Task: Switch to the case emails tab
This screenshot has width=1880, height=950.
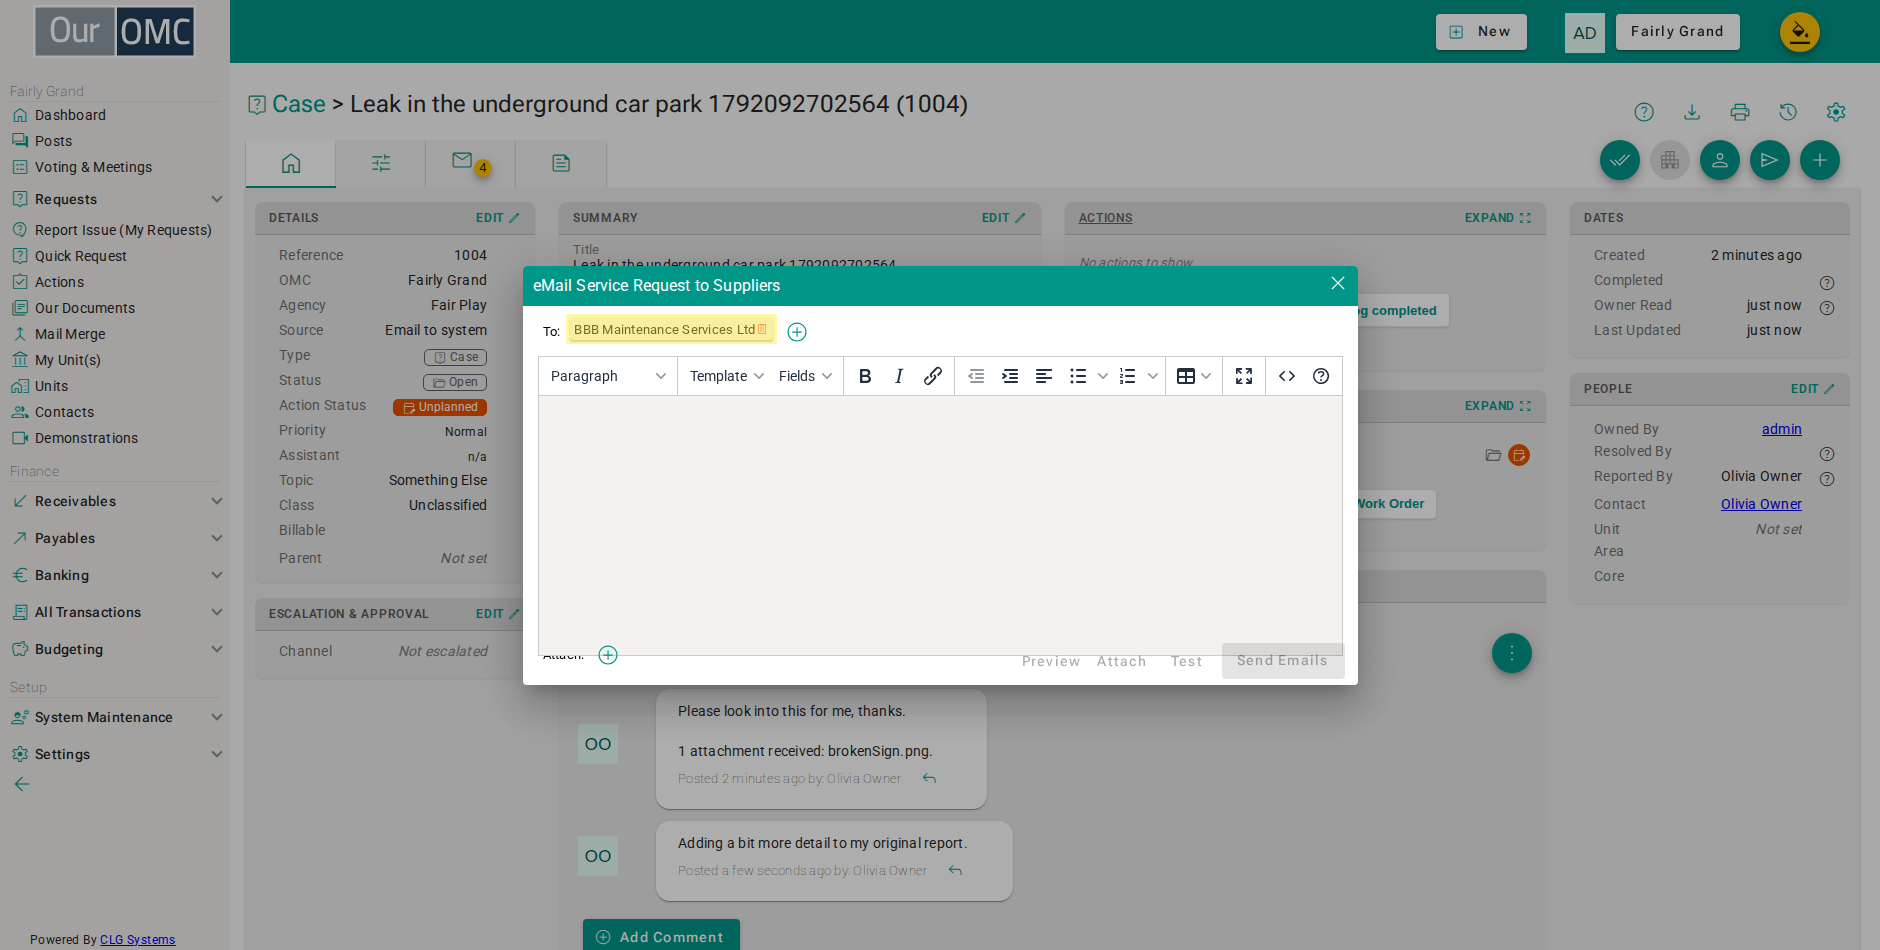Action: [470, 163]
